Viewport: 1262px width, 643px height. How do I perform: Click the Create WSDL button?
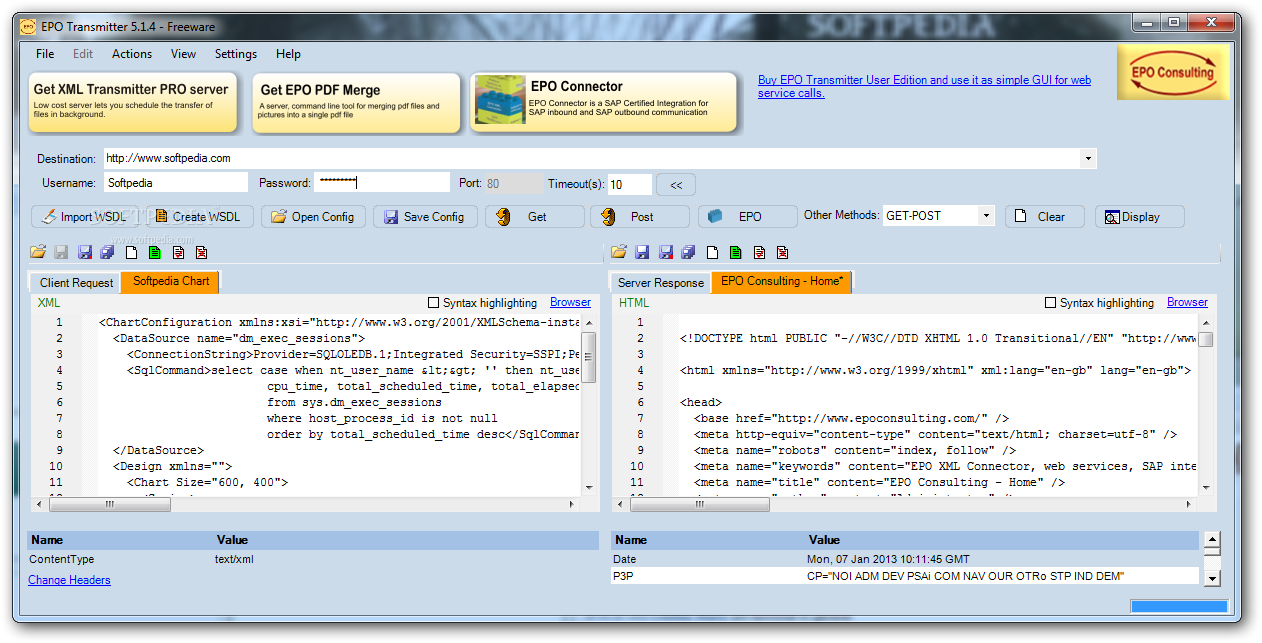click(197, 216)
